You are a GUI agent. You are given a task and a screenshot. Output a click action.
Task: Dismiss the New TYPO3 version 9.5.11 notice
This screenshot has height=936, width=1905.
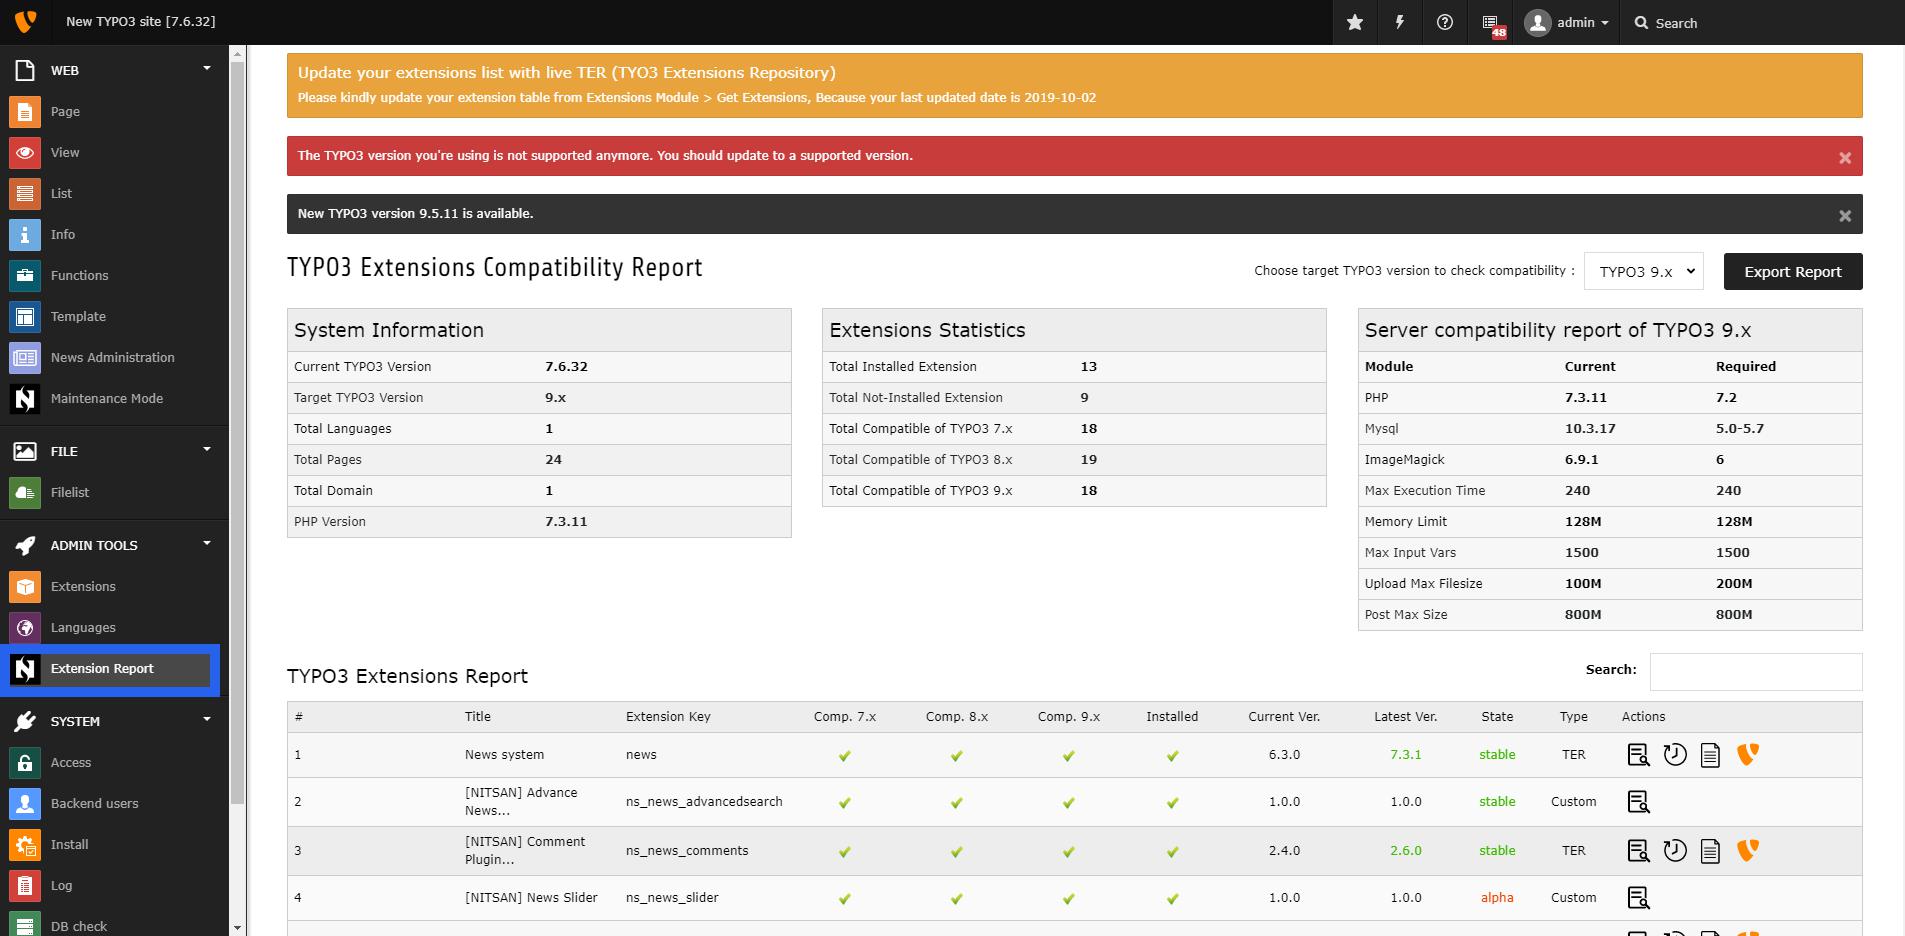[x=1845, y=216]
